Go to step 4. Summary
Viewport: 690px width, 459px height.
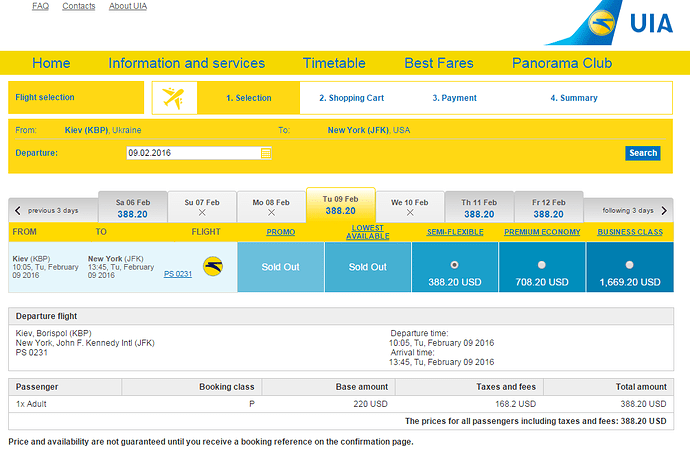[574, 98]
